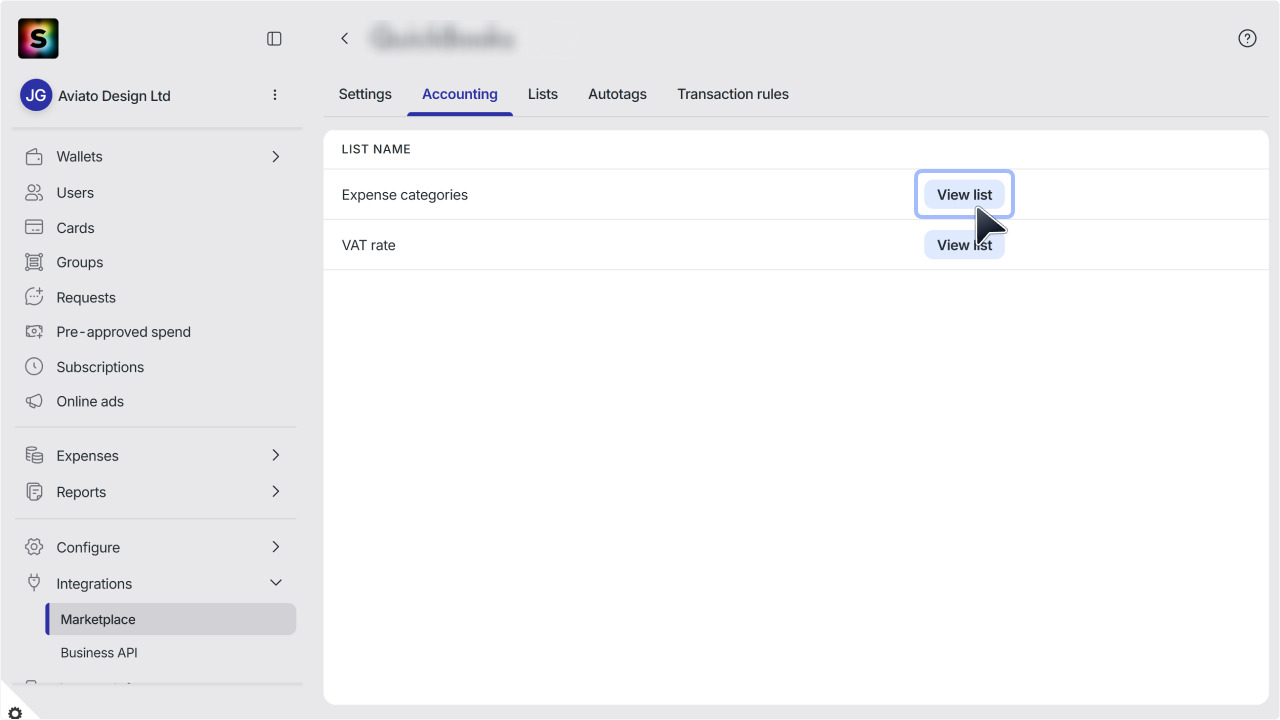Navigate to Requests
The height and width of the screenshot is (720, 1280).
tap(86, 297)
